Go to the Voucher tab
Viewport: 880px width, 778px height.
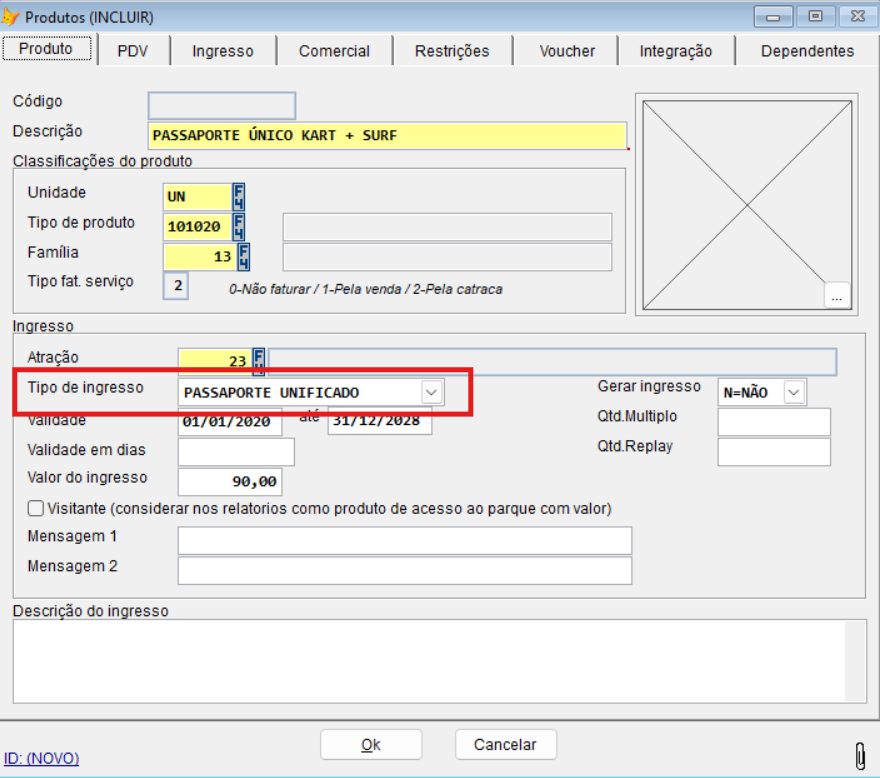pos(567,51)
